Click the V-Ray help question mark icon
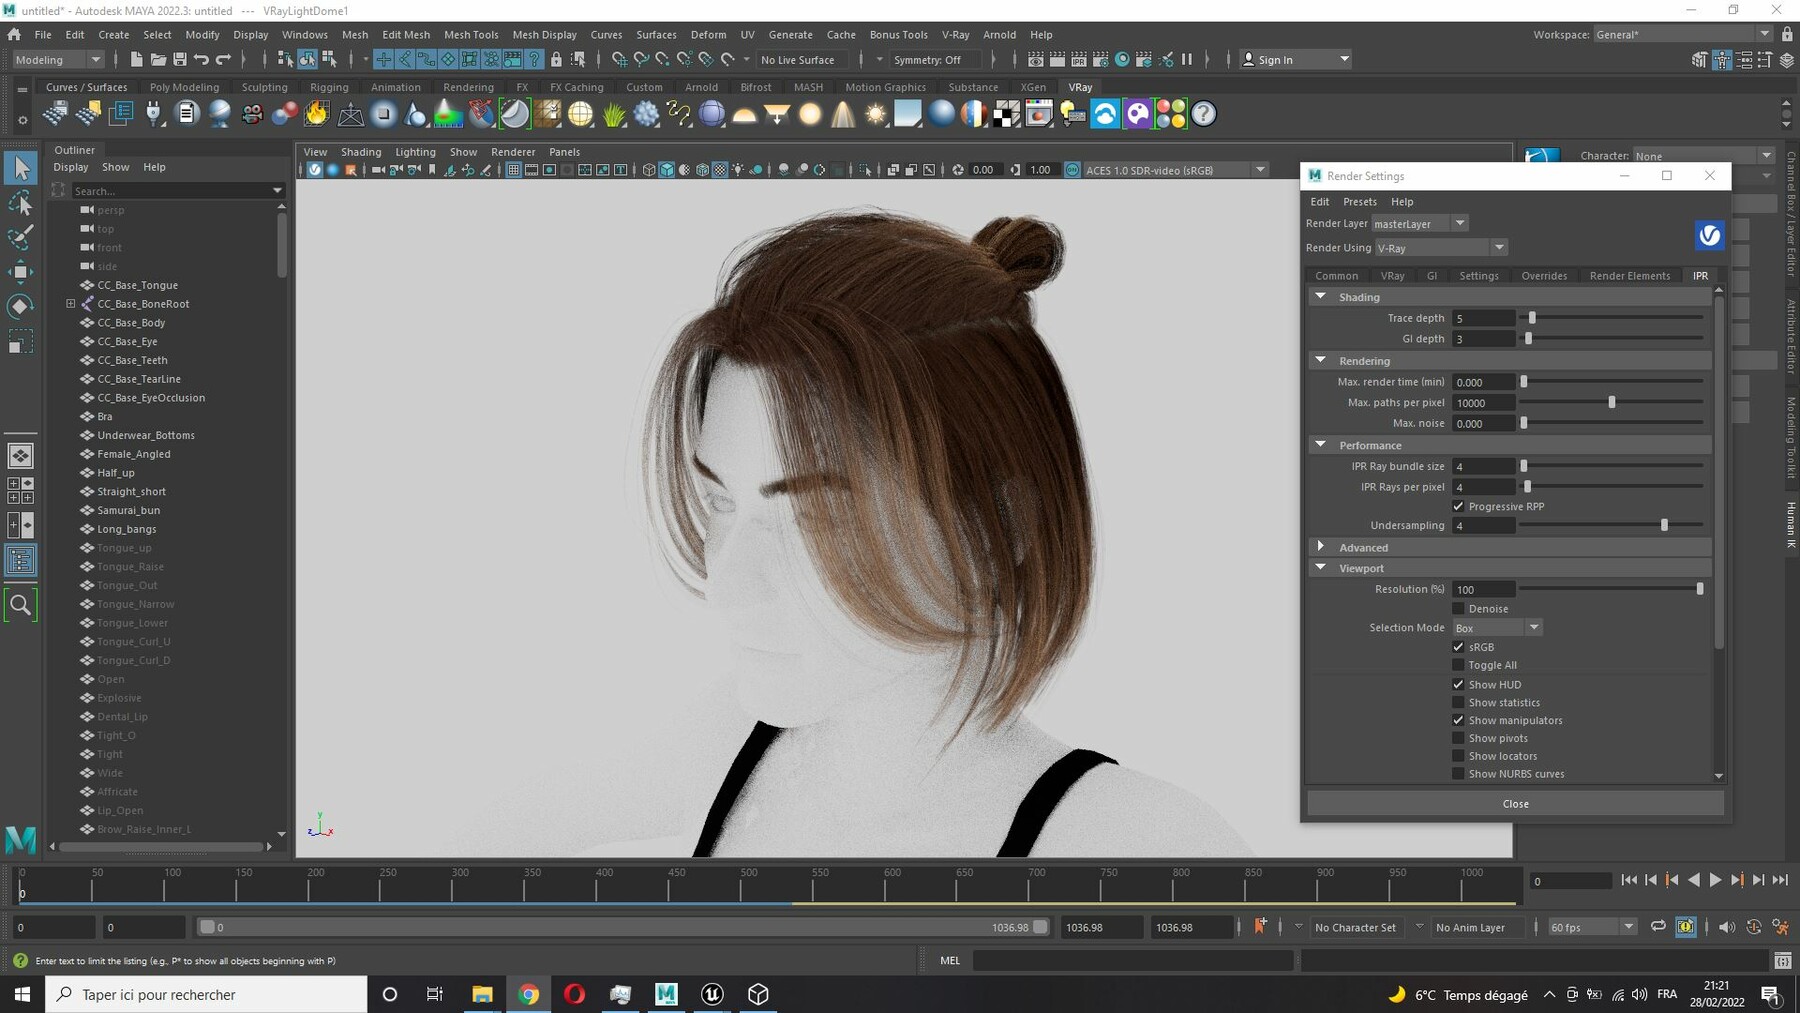 (x=1204, y=114)
